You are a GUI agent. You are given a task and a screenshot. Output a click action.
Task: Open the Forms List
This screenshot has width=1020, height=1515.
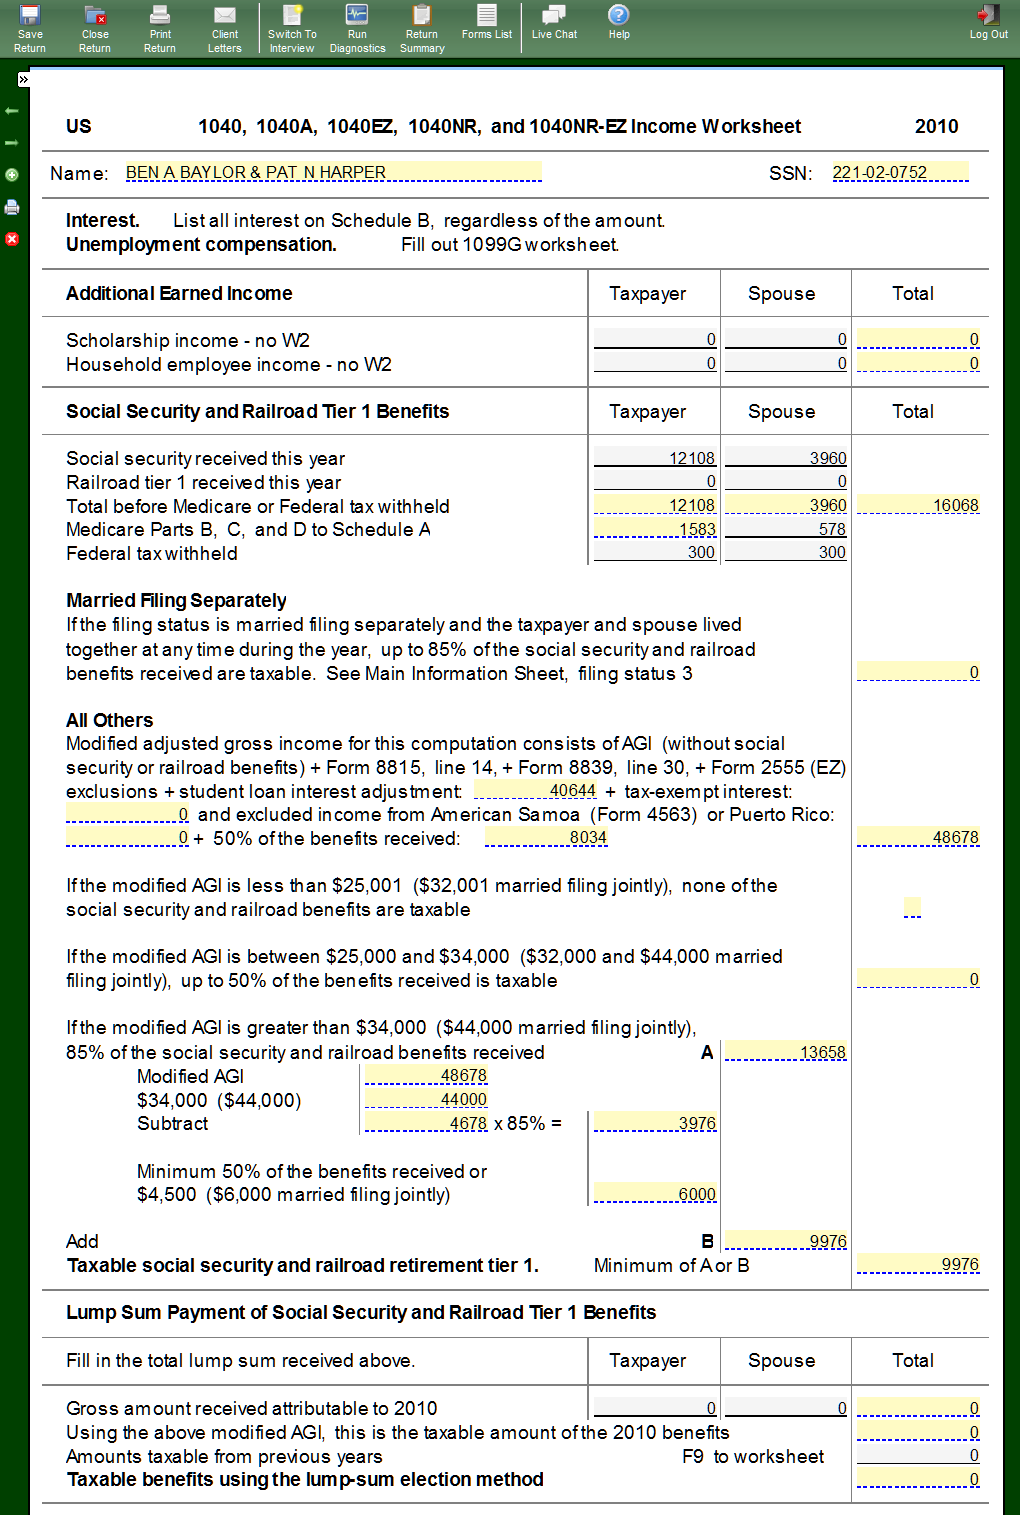click(487, 22)
